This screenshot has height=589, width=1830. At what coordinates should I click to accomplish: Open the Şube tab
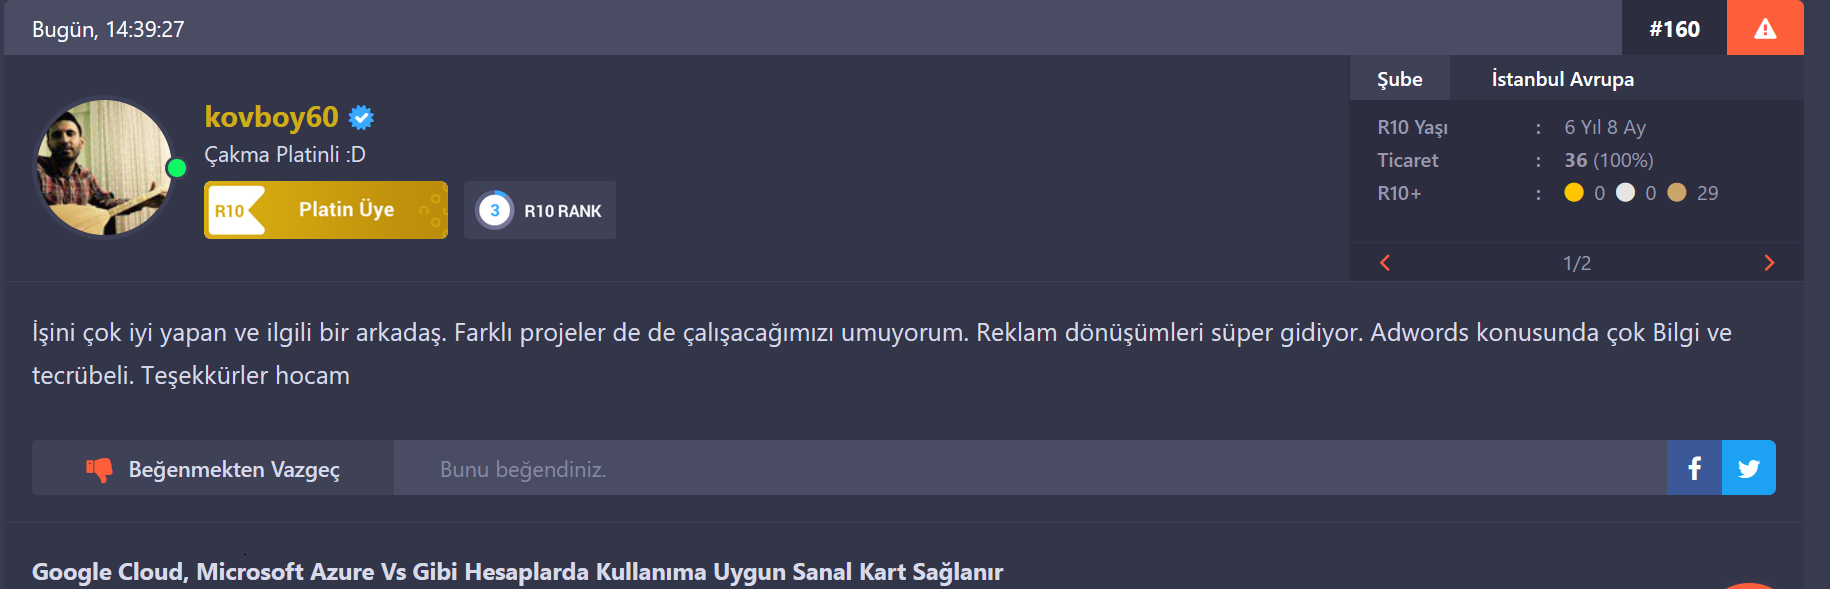1400,79
